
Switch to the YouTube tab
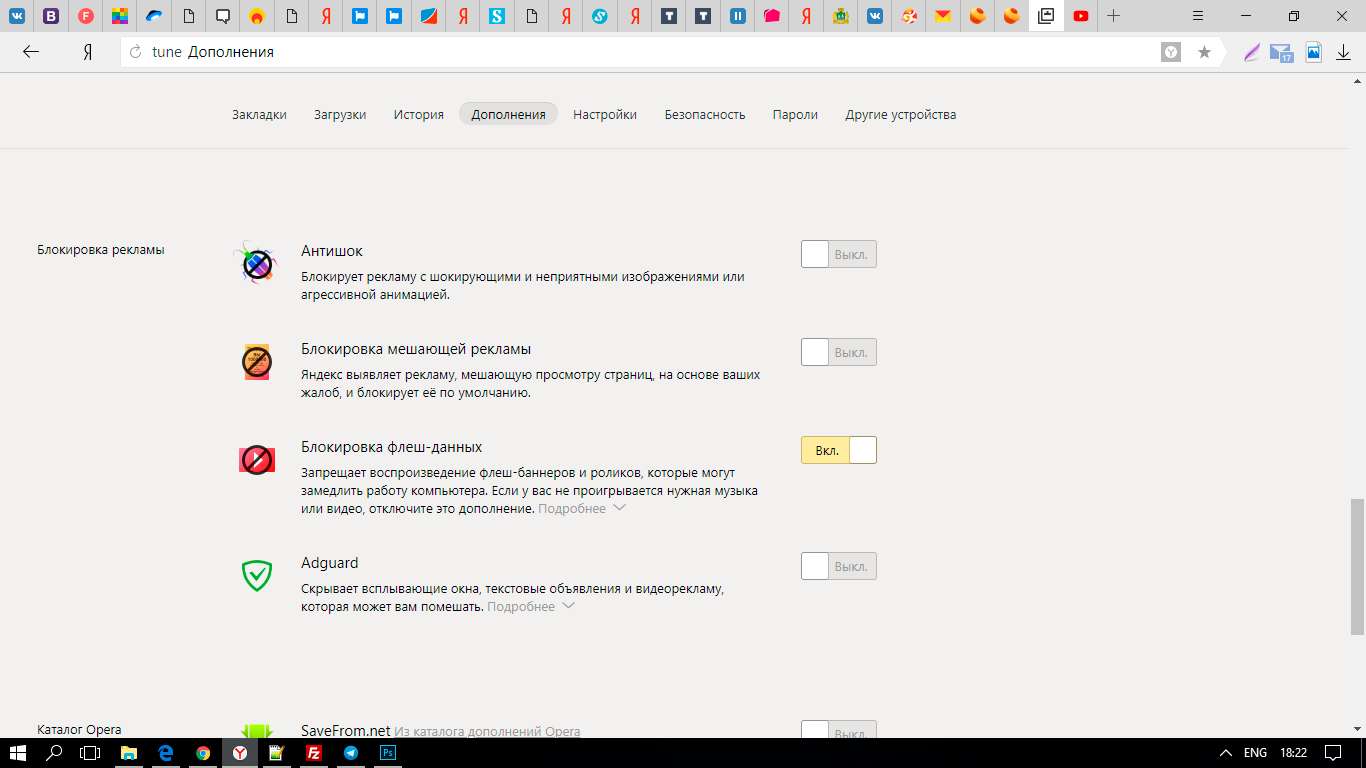(x=1080, y=16)
